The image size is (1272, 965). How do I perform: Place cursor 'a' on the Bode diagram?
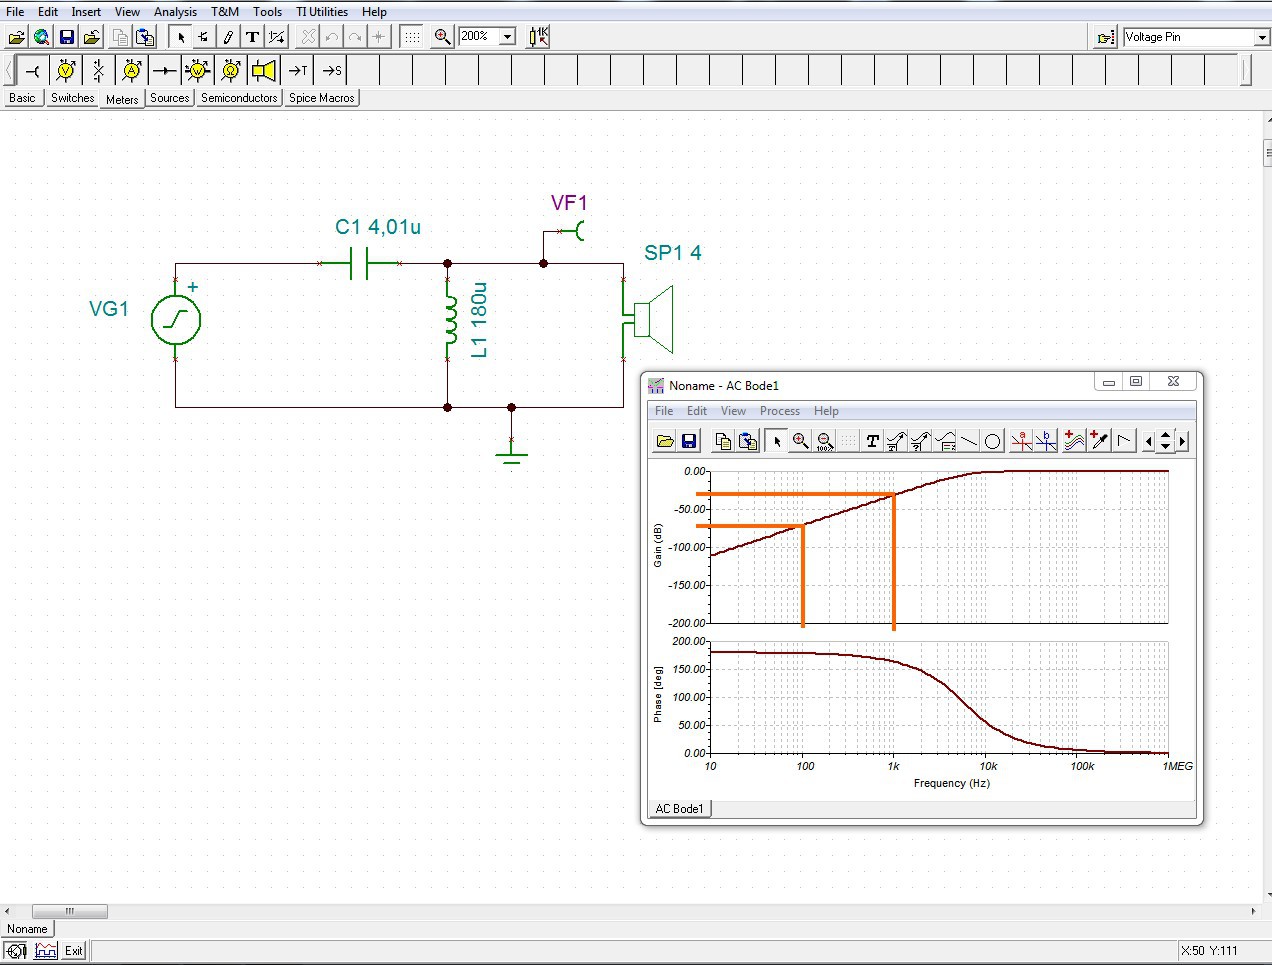(x=1021, y=441)
